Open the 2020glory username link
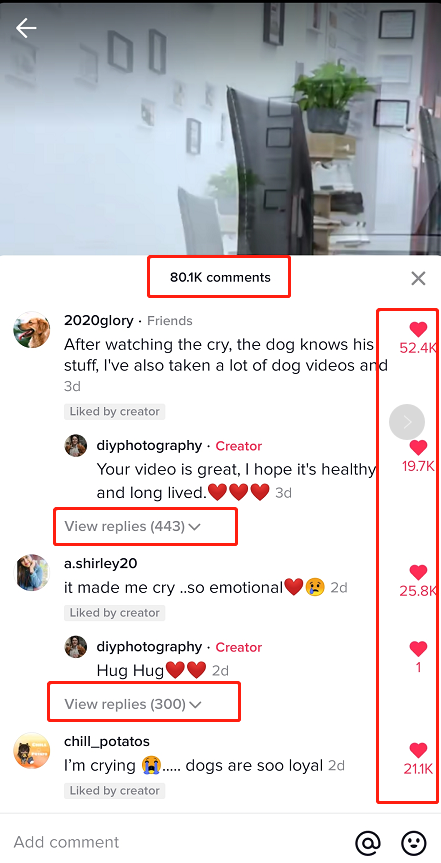441x863 pixels. click(x=99, y=320)
